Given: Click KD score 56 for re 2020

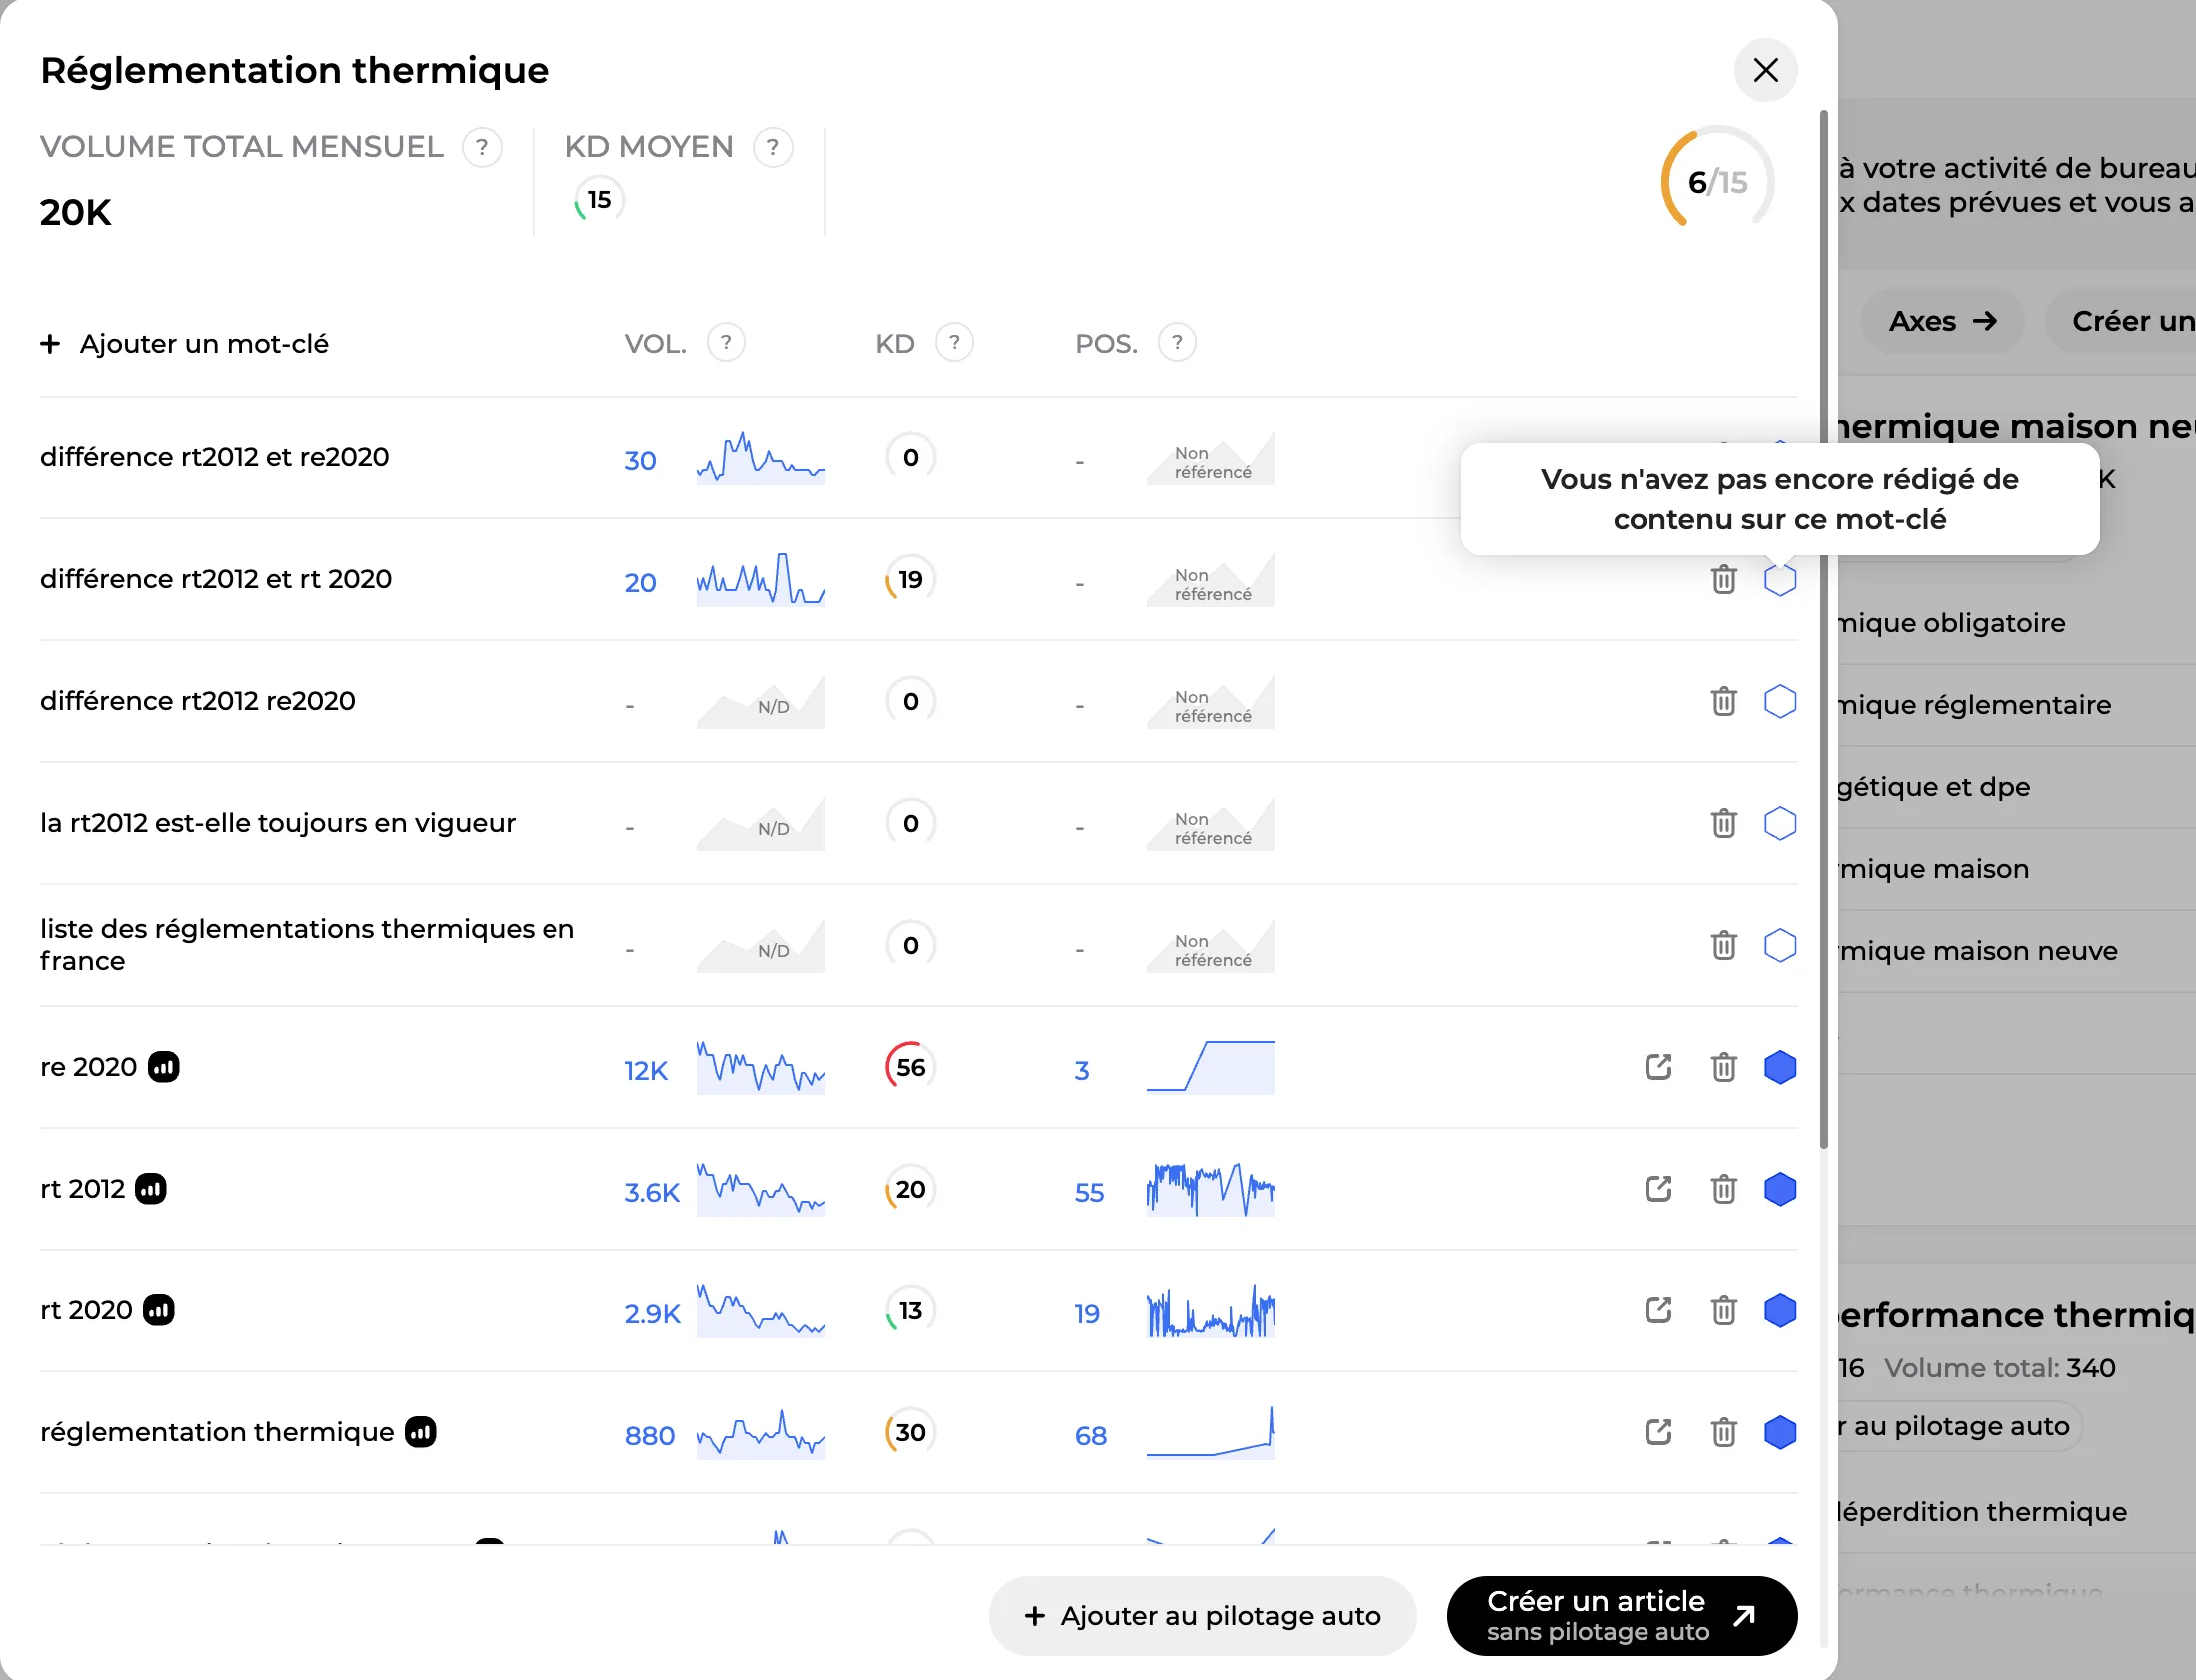Looking at the screenshot, I should 910,1067.
